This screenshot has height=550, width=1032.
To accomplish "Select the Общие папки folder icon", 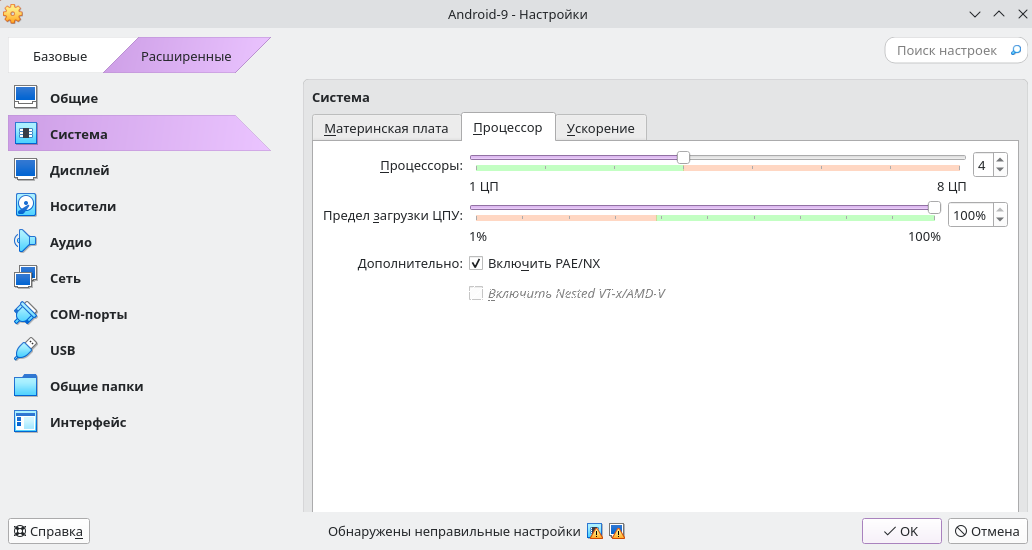I will click(26, 386).
